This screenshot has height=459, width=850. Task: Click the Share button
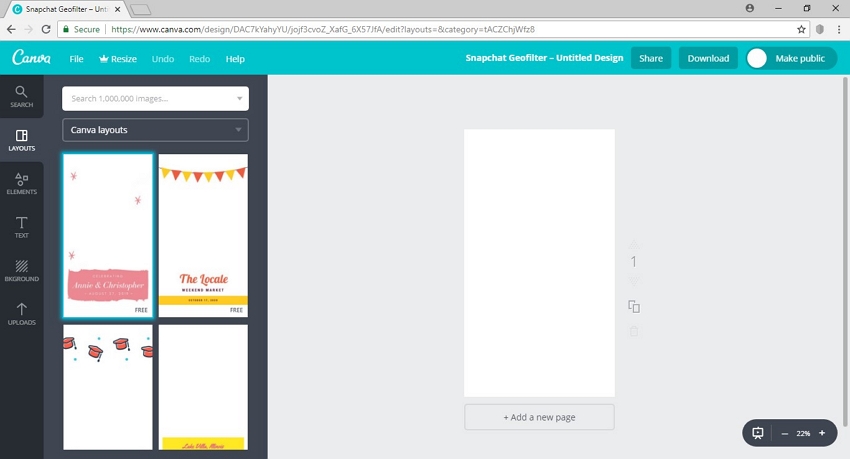[651, 58]
